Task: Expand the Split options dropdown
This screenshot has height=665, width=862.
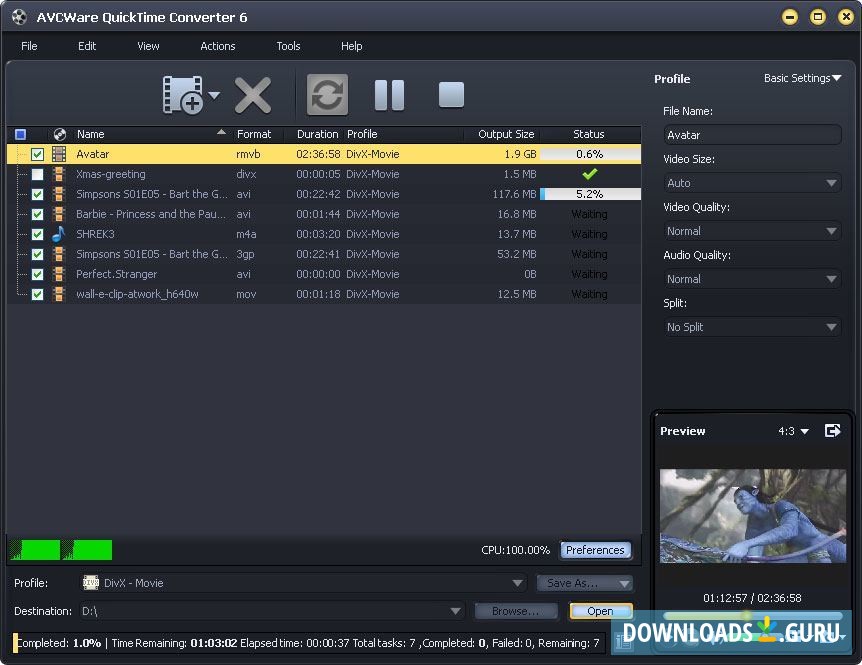Action: click(832, 326)
